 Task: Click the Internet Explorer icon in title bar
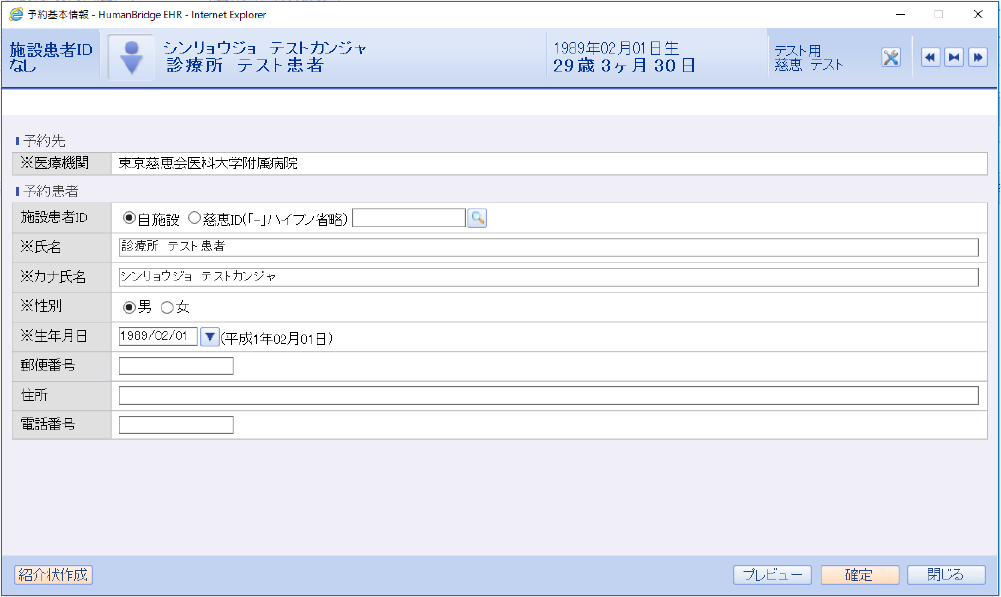click(x=16, y=14)
